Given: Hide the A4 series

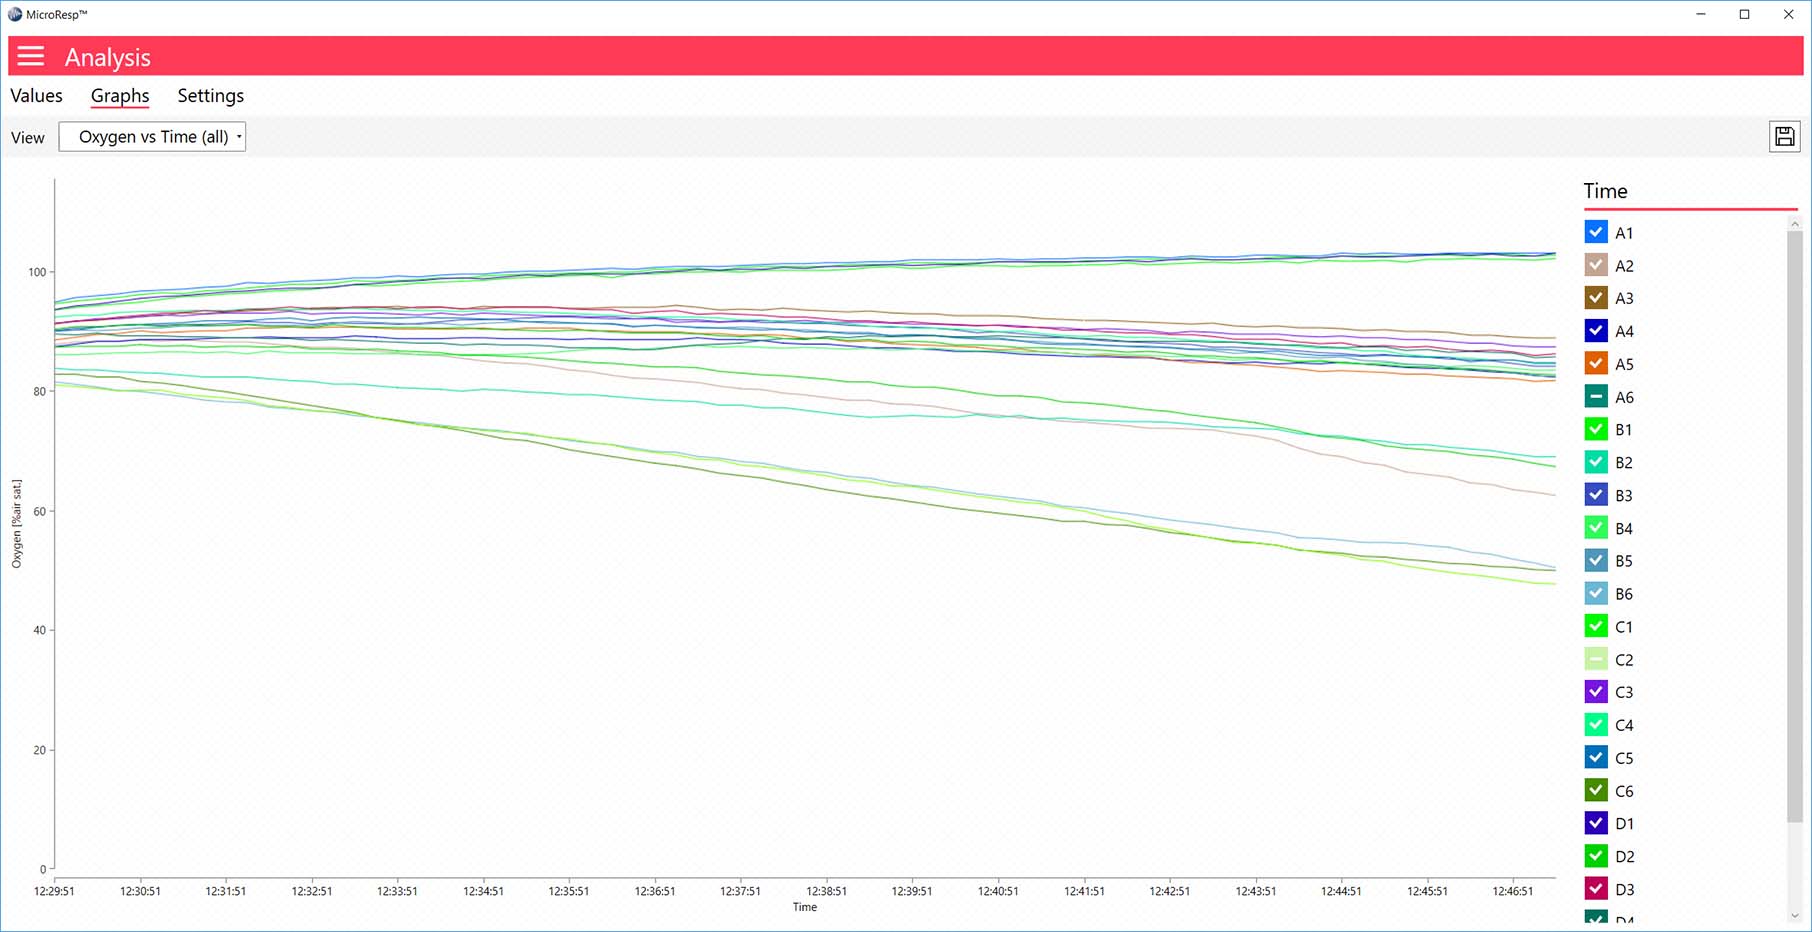Looking at the screenshot, I should [x=1596, y=331].
